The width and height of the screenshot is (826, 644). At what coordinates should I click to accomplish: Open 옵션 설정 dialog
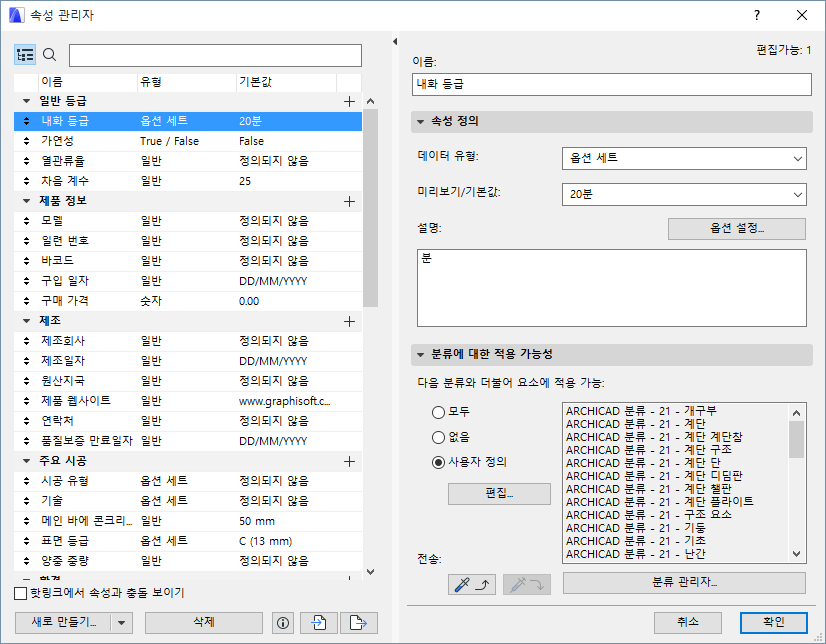[x=736, y=229]
